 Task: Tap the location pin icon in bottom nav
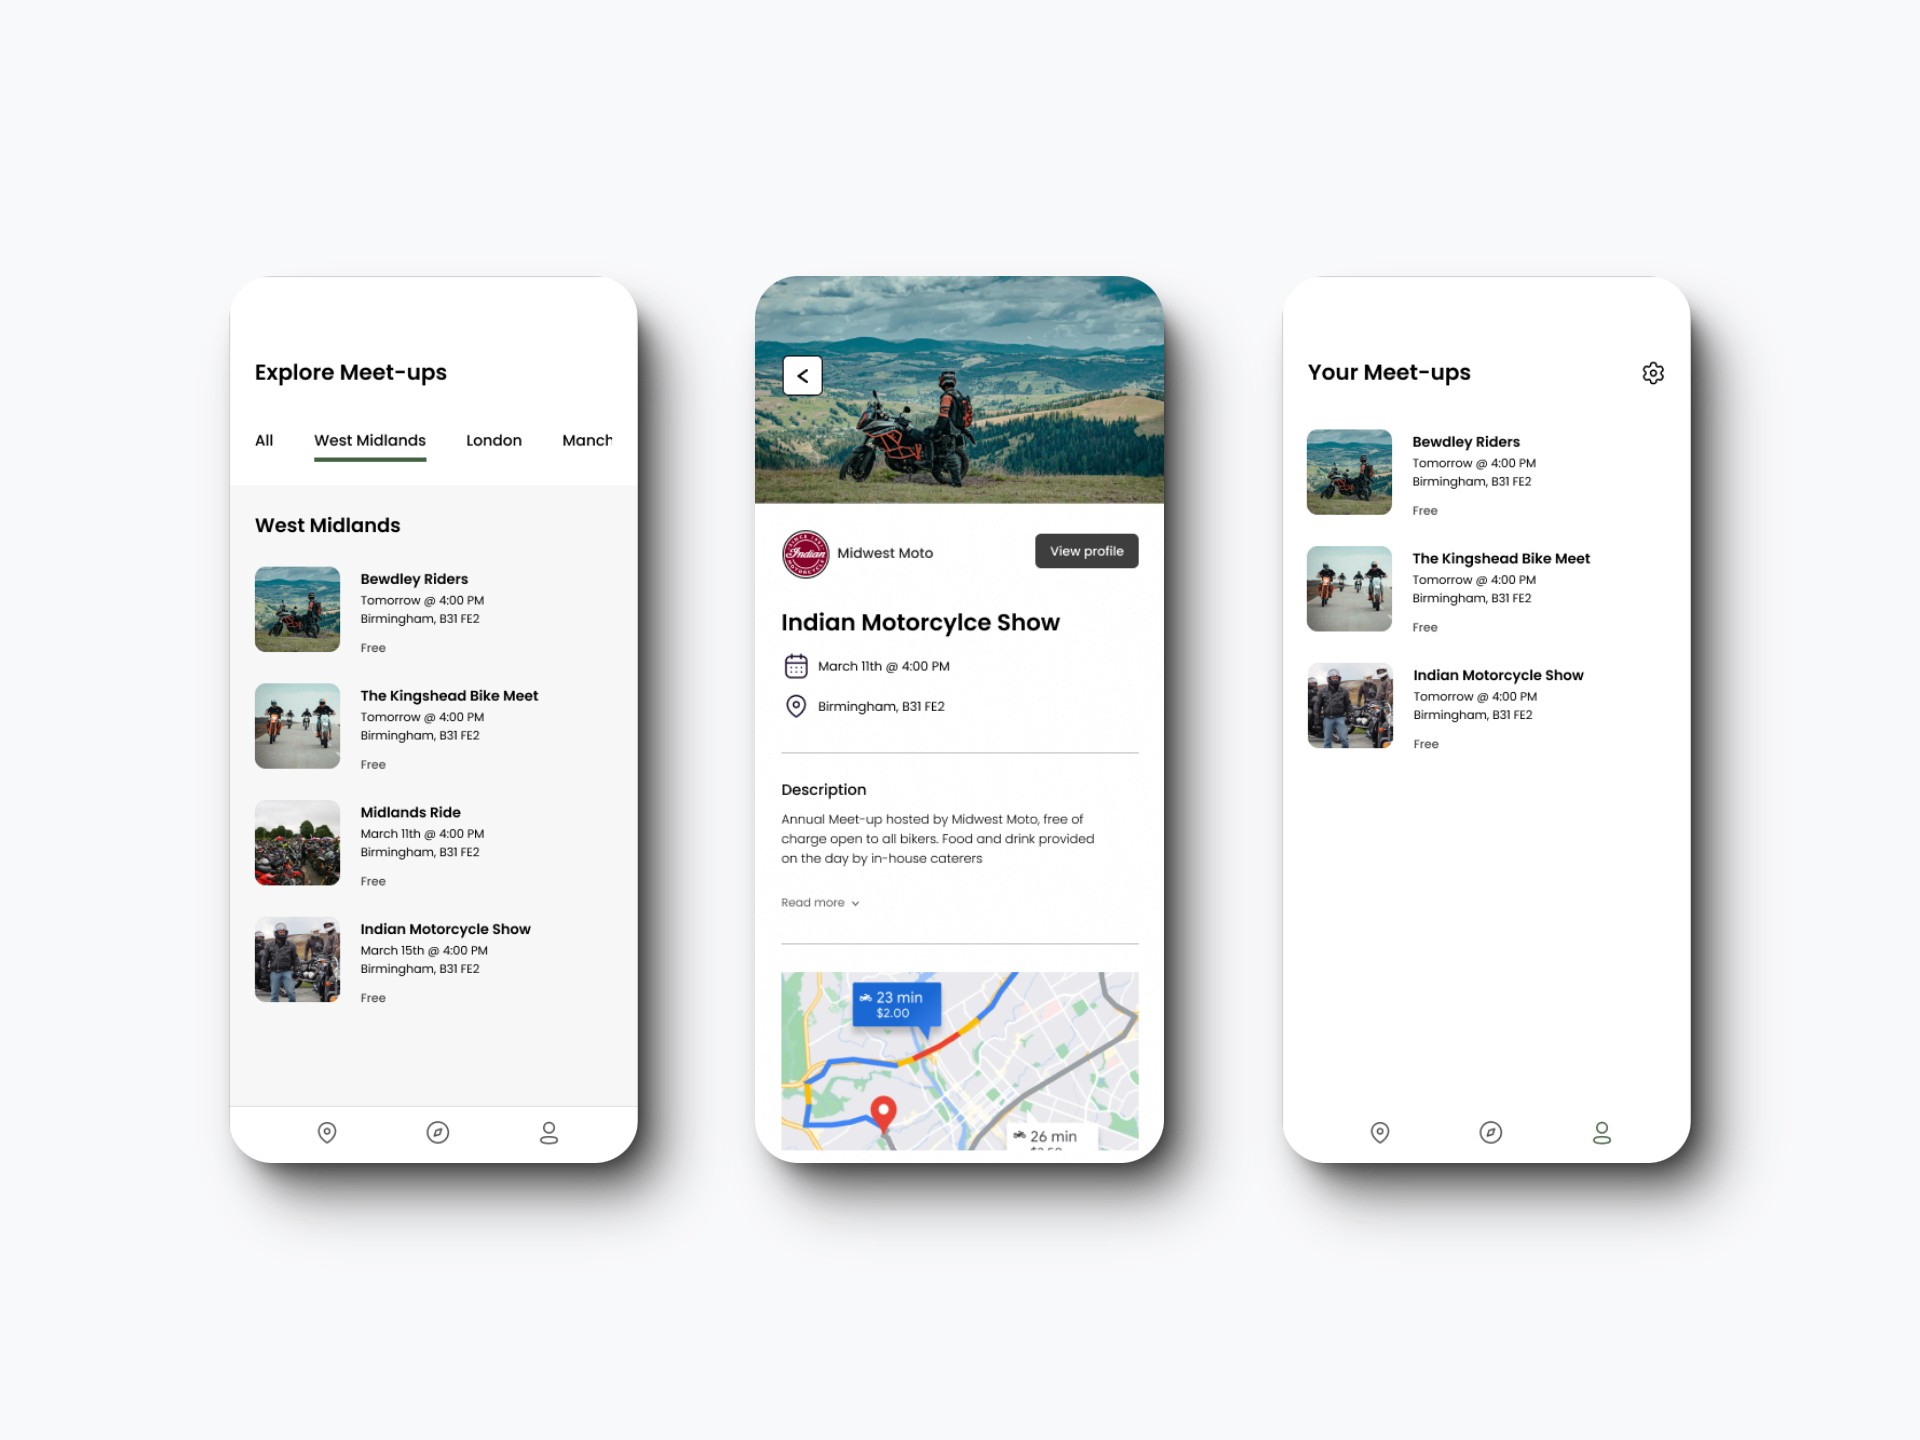[x=327, y=1130]
